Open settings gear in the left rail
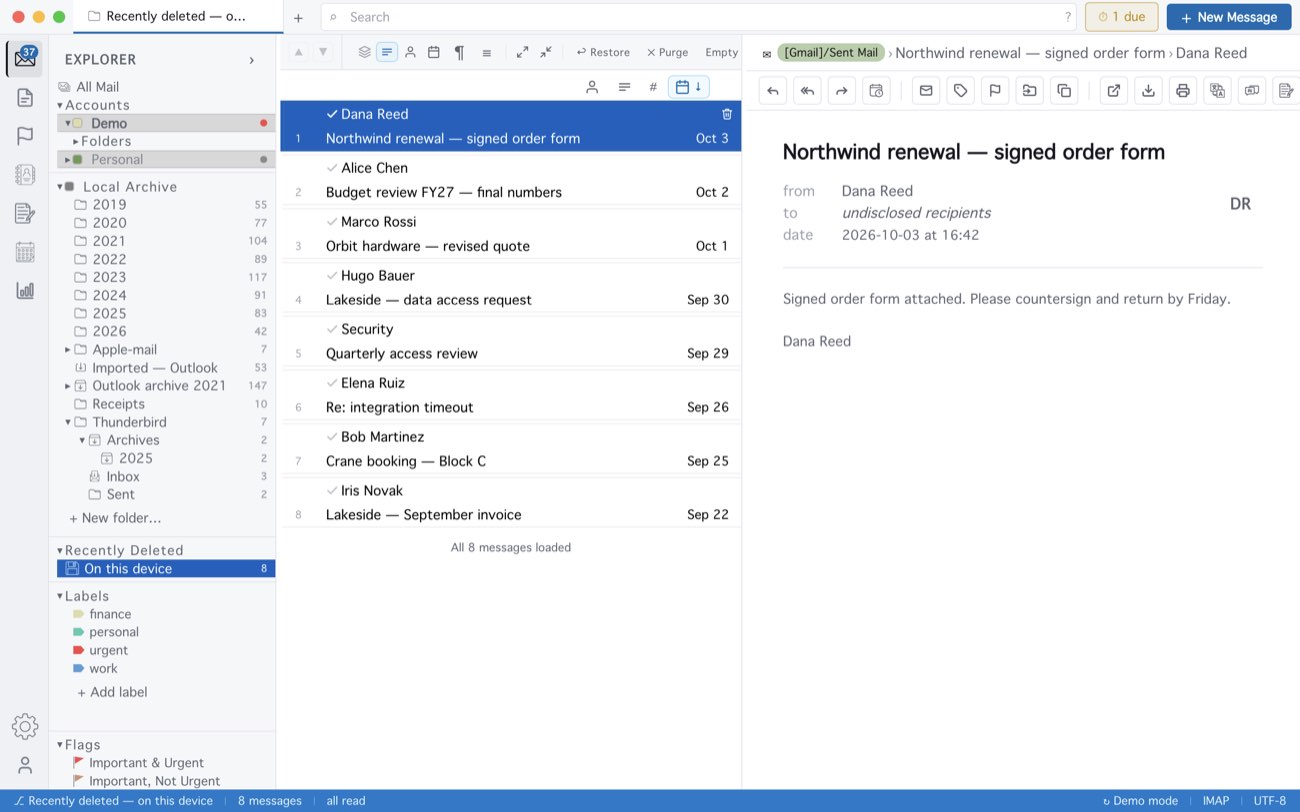Viewport: 1300px width, 812px height. (x=25, y=727)
